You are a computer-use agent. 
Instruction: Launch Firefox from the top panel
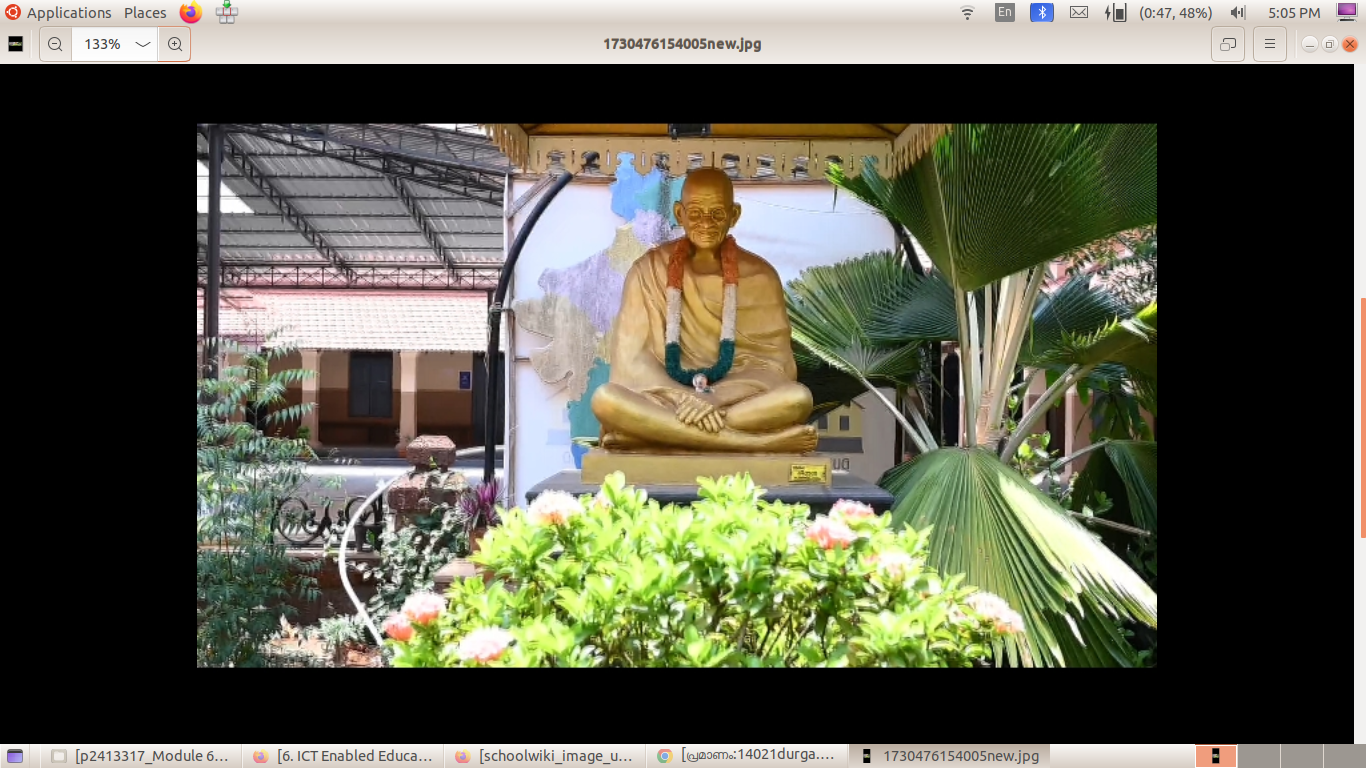point(190,13)
